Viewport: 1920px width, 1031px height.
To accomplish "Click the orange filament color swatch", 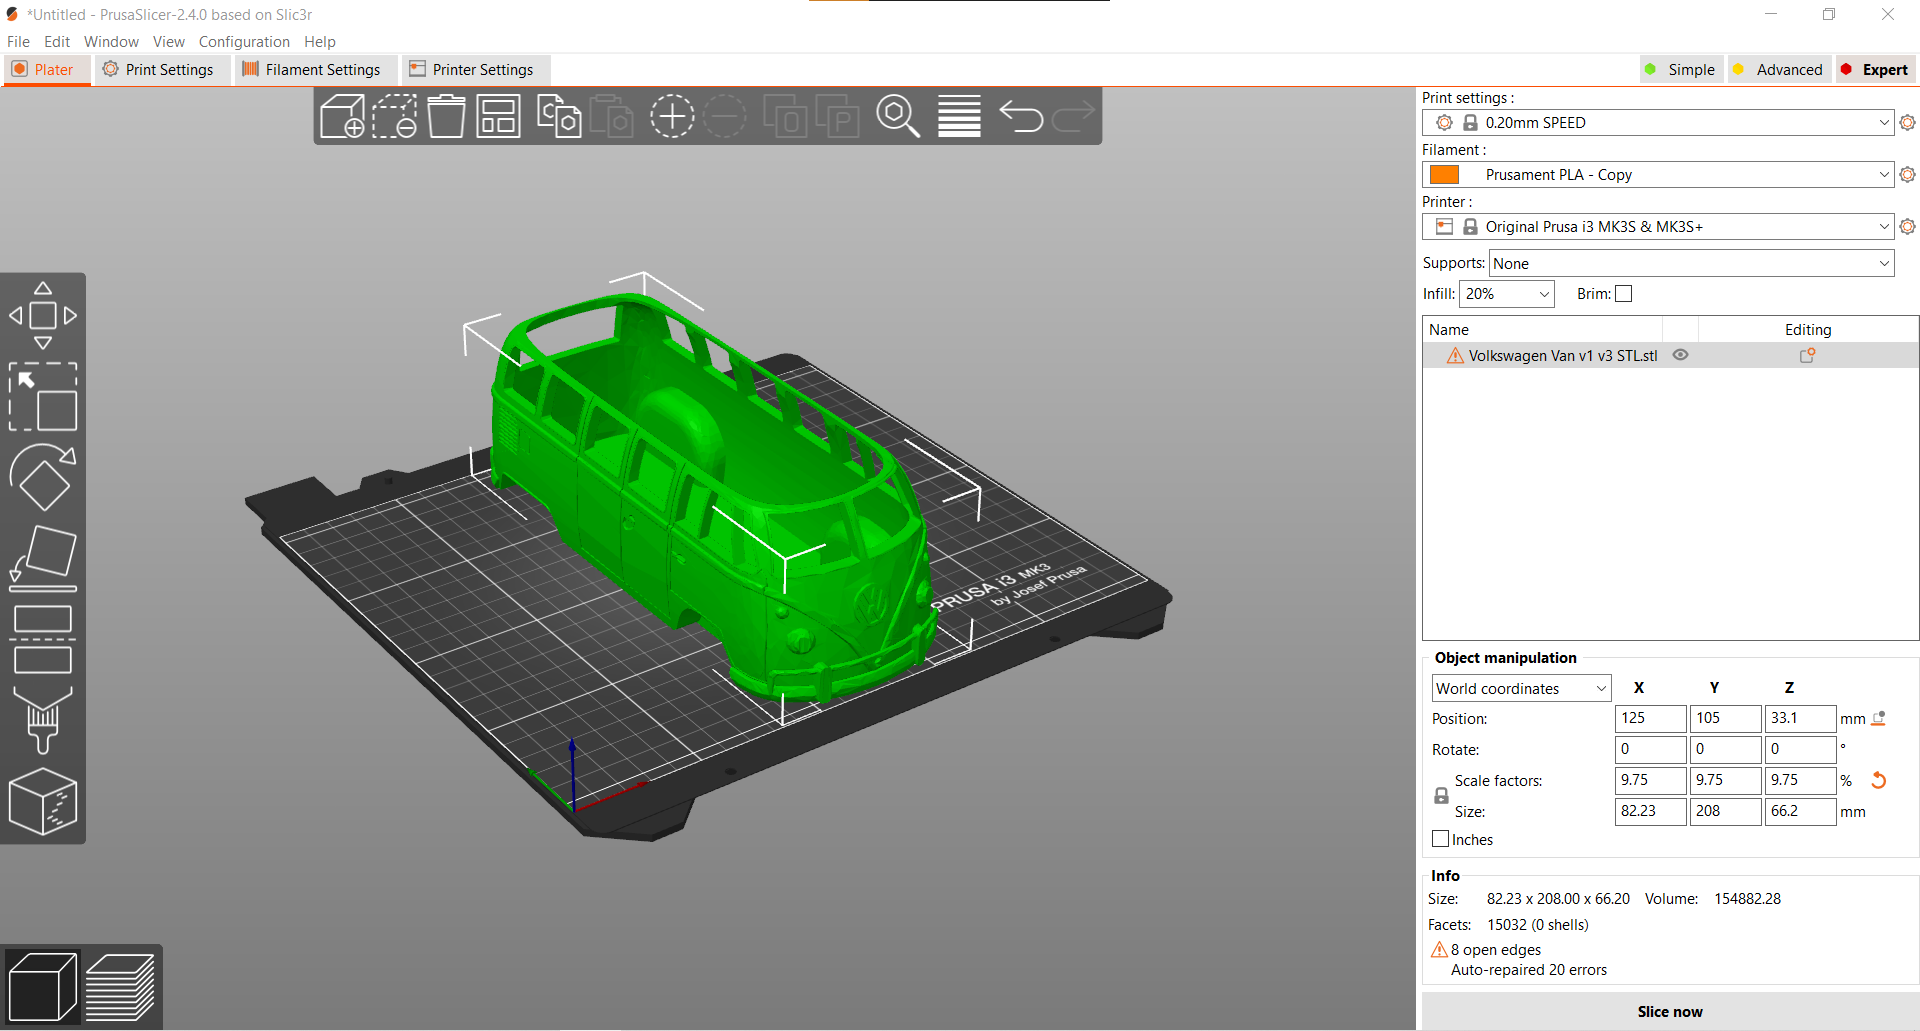I will tap(1444, 175).
